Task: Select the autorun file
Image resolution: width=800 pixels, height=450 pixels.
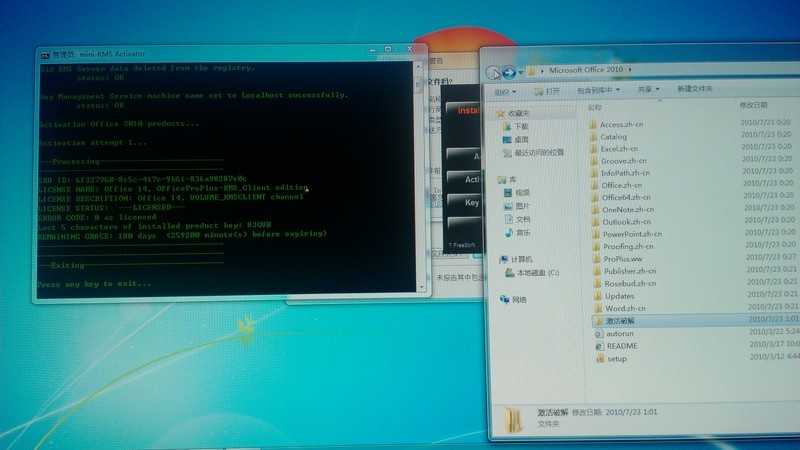Action: coord(615,333)
